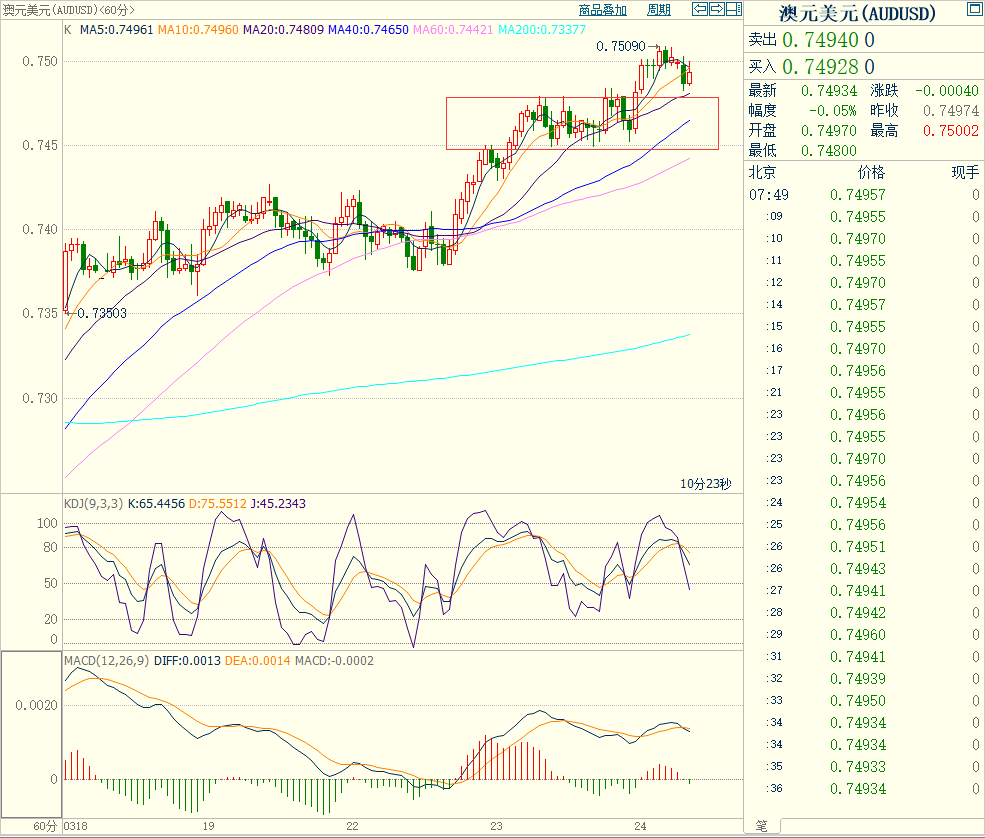Open the 商品叠加 overlay link
The height and width of the screenshot is (838, 985).
pos(602,10)
